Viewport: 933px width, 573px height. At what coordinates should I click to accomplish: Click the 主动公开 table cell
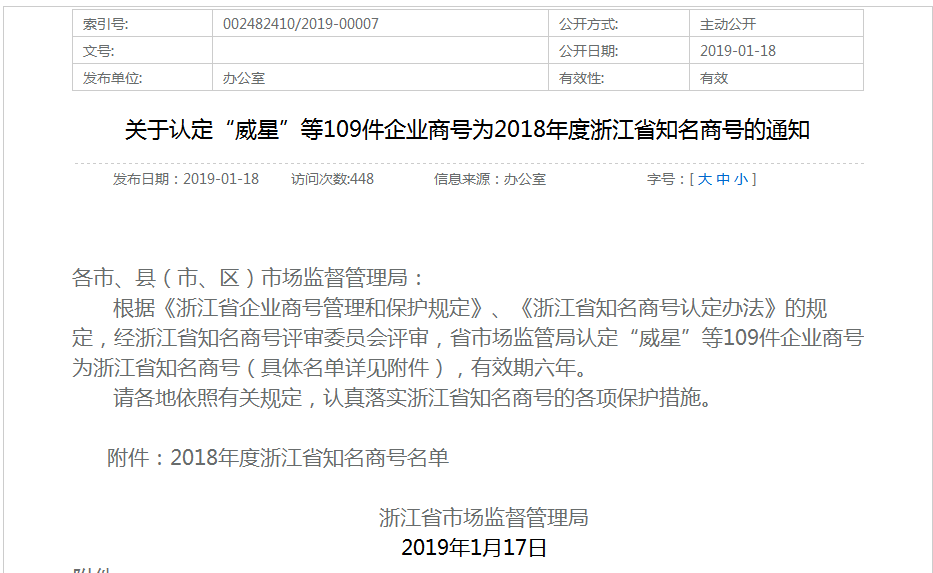coord(728,24)
